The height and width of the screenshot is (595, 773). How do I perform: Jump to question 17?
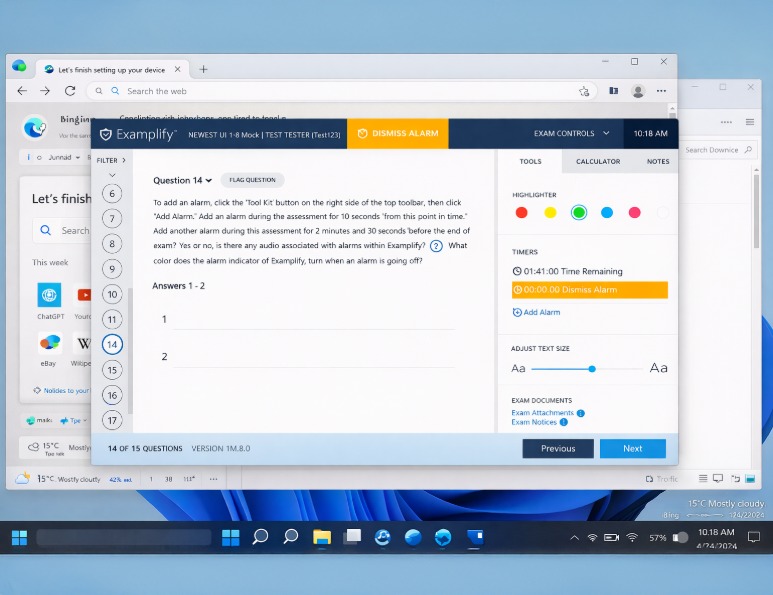click(x=112, y=420)
